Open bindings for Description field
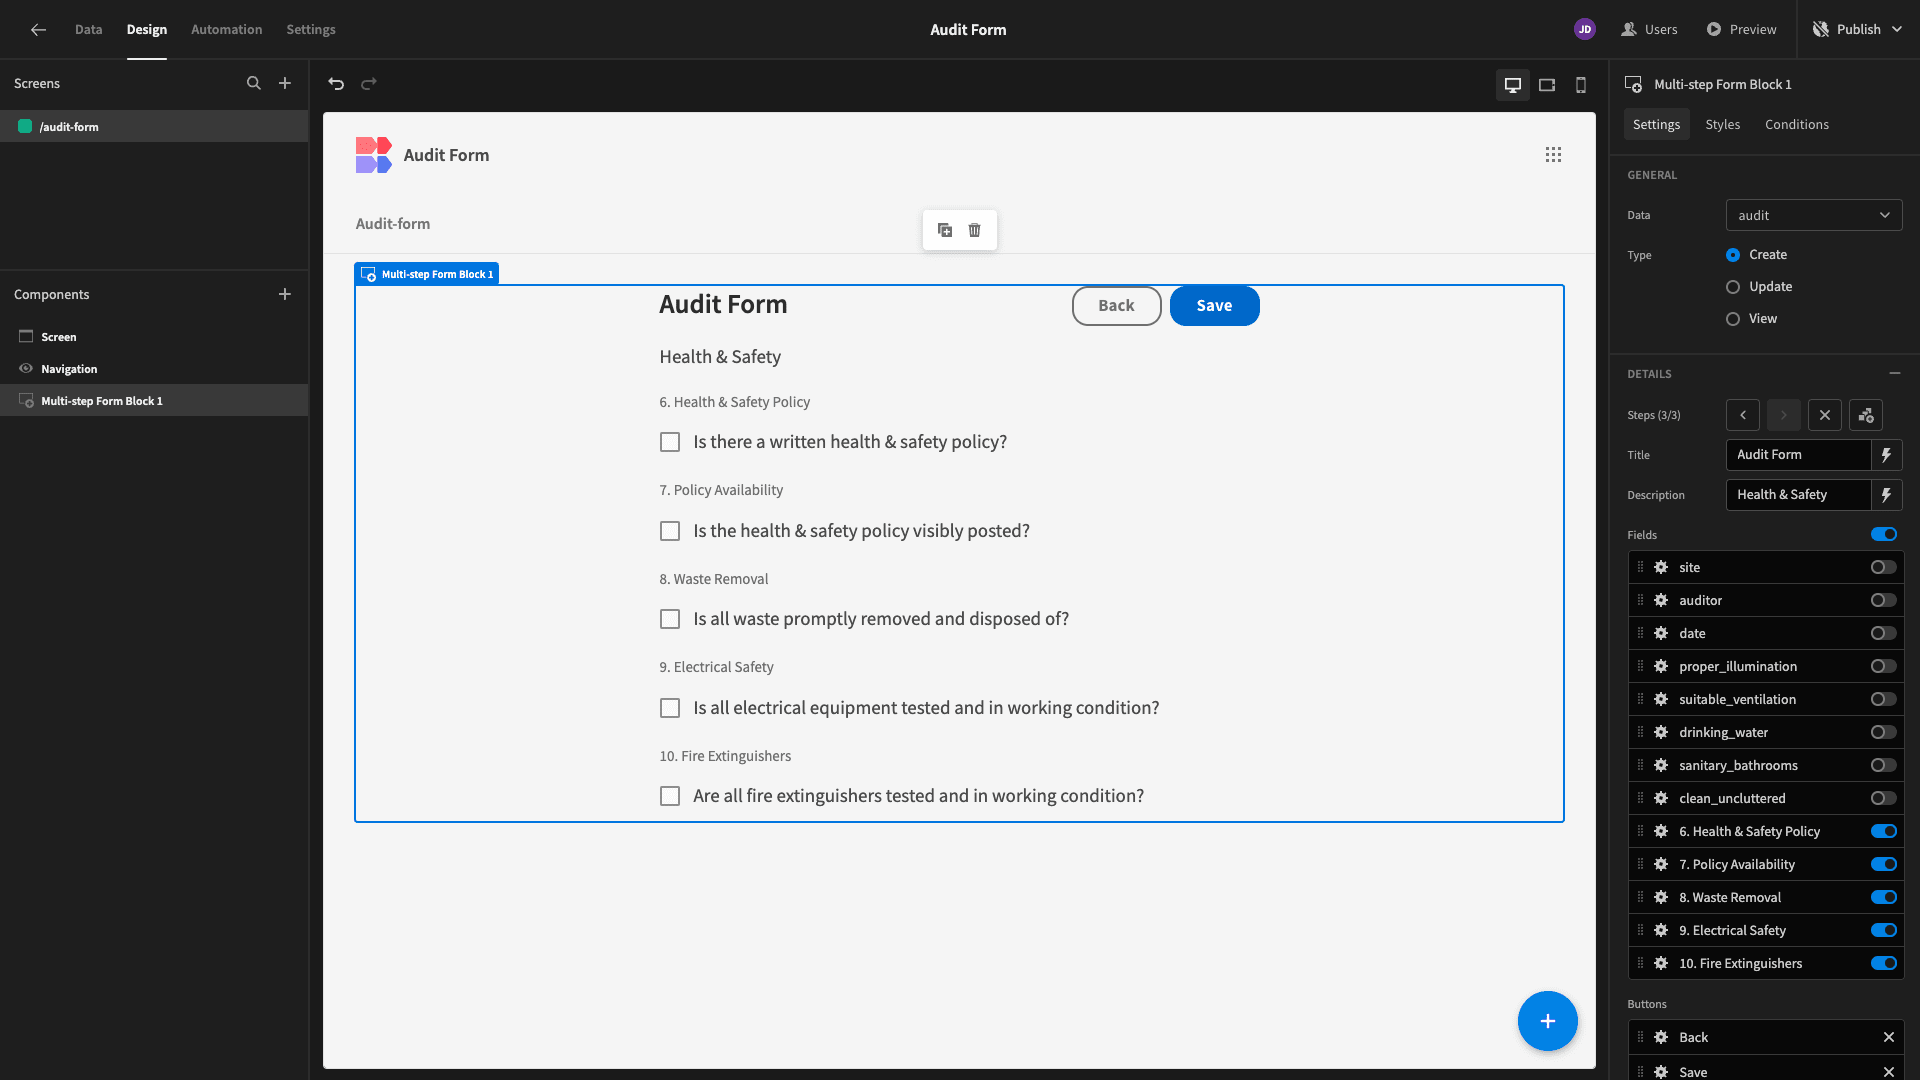 coord(1886,495)
